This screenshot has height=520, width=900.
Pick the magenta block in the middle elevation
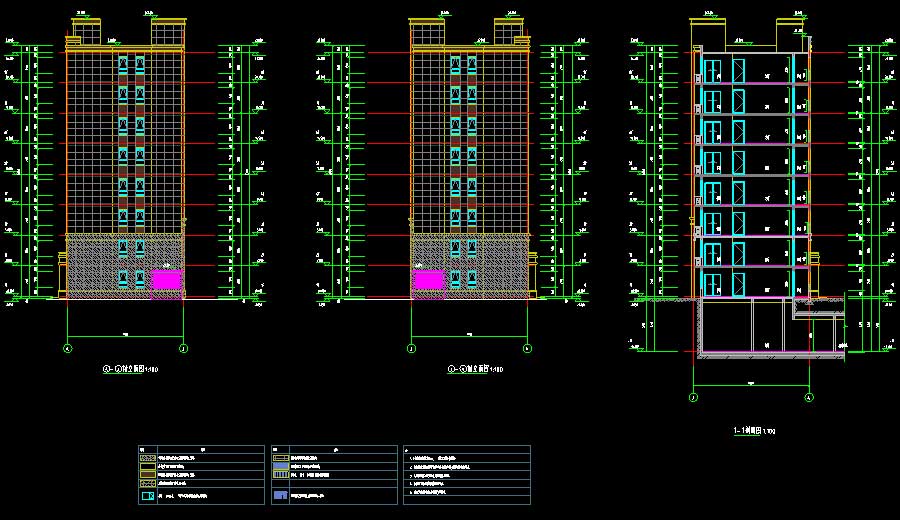[429, 280]
